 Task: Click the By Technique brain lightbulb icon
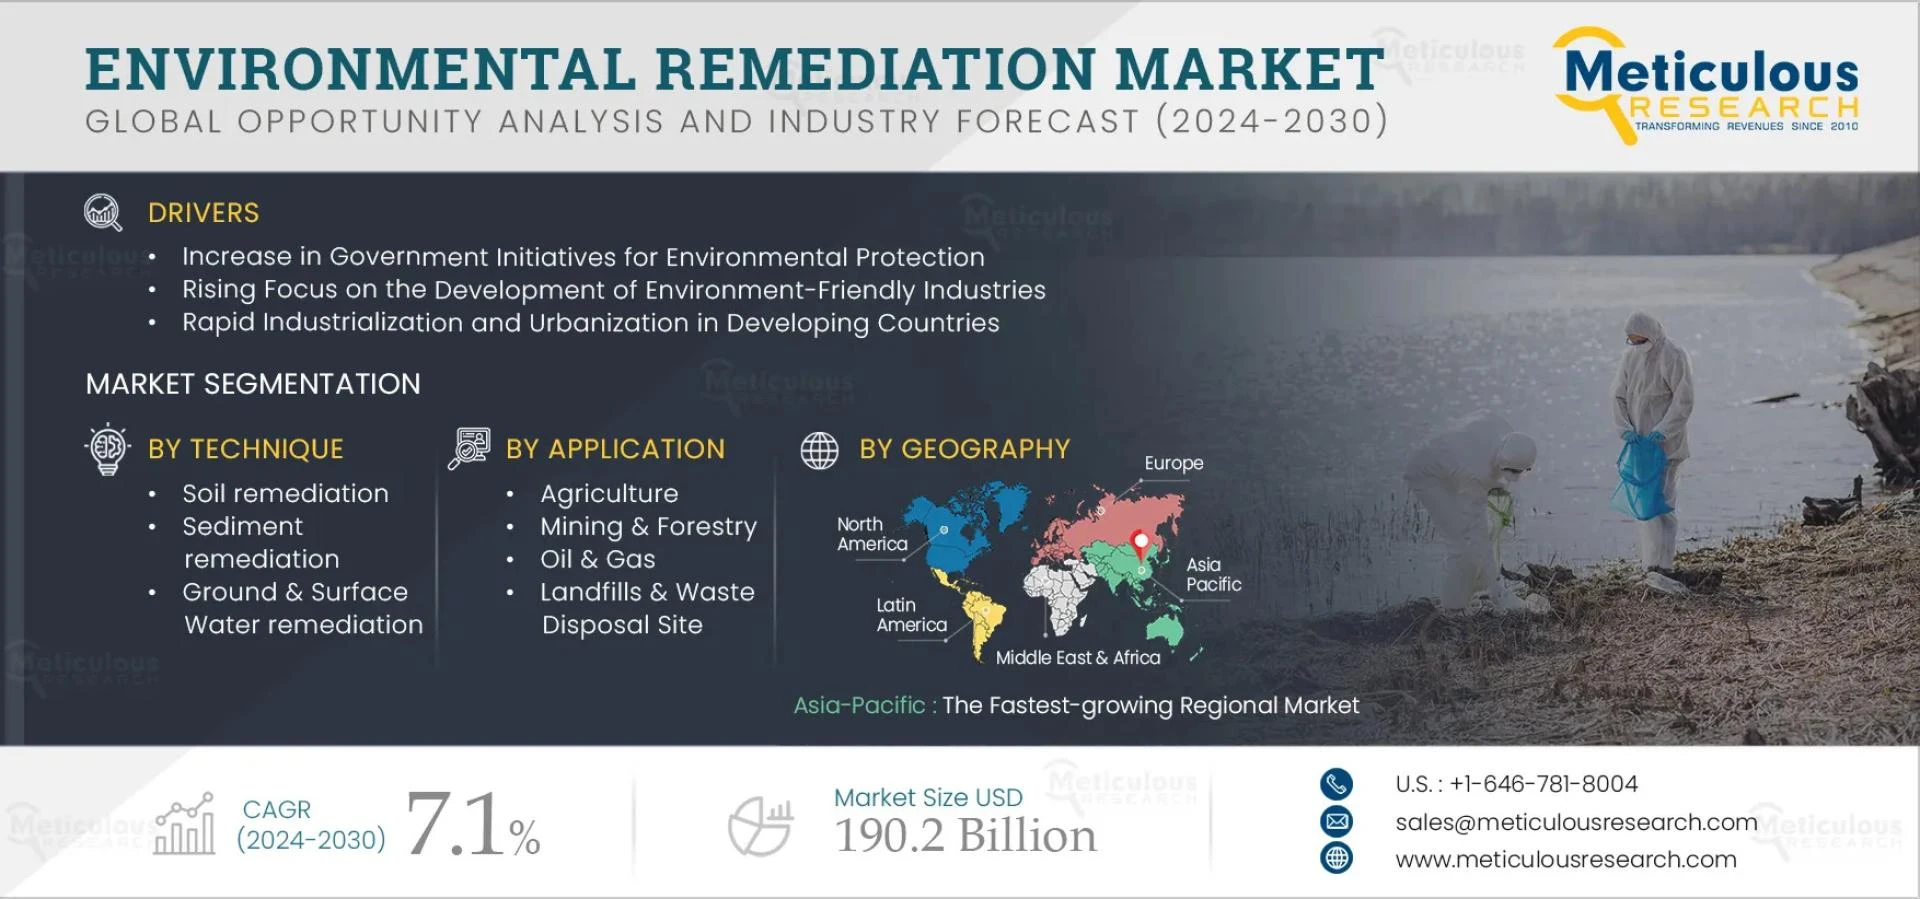[108, 449]
